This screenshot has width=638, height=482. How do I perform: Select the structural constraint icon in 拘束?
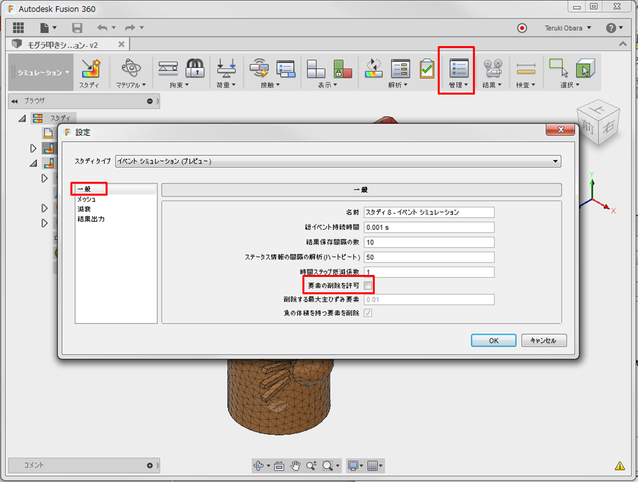168,68
